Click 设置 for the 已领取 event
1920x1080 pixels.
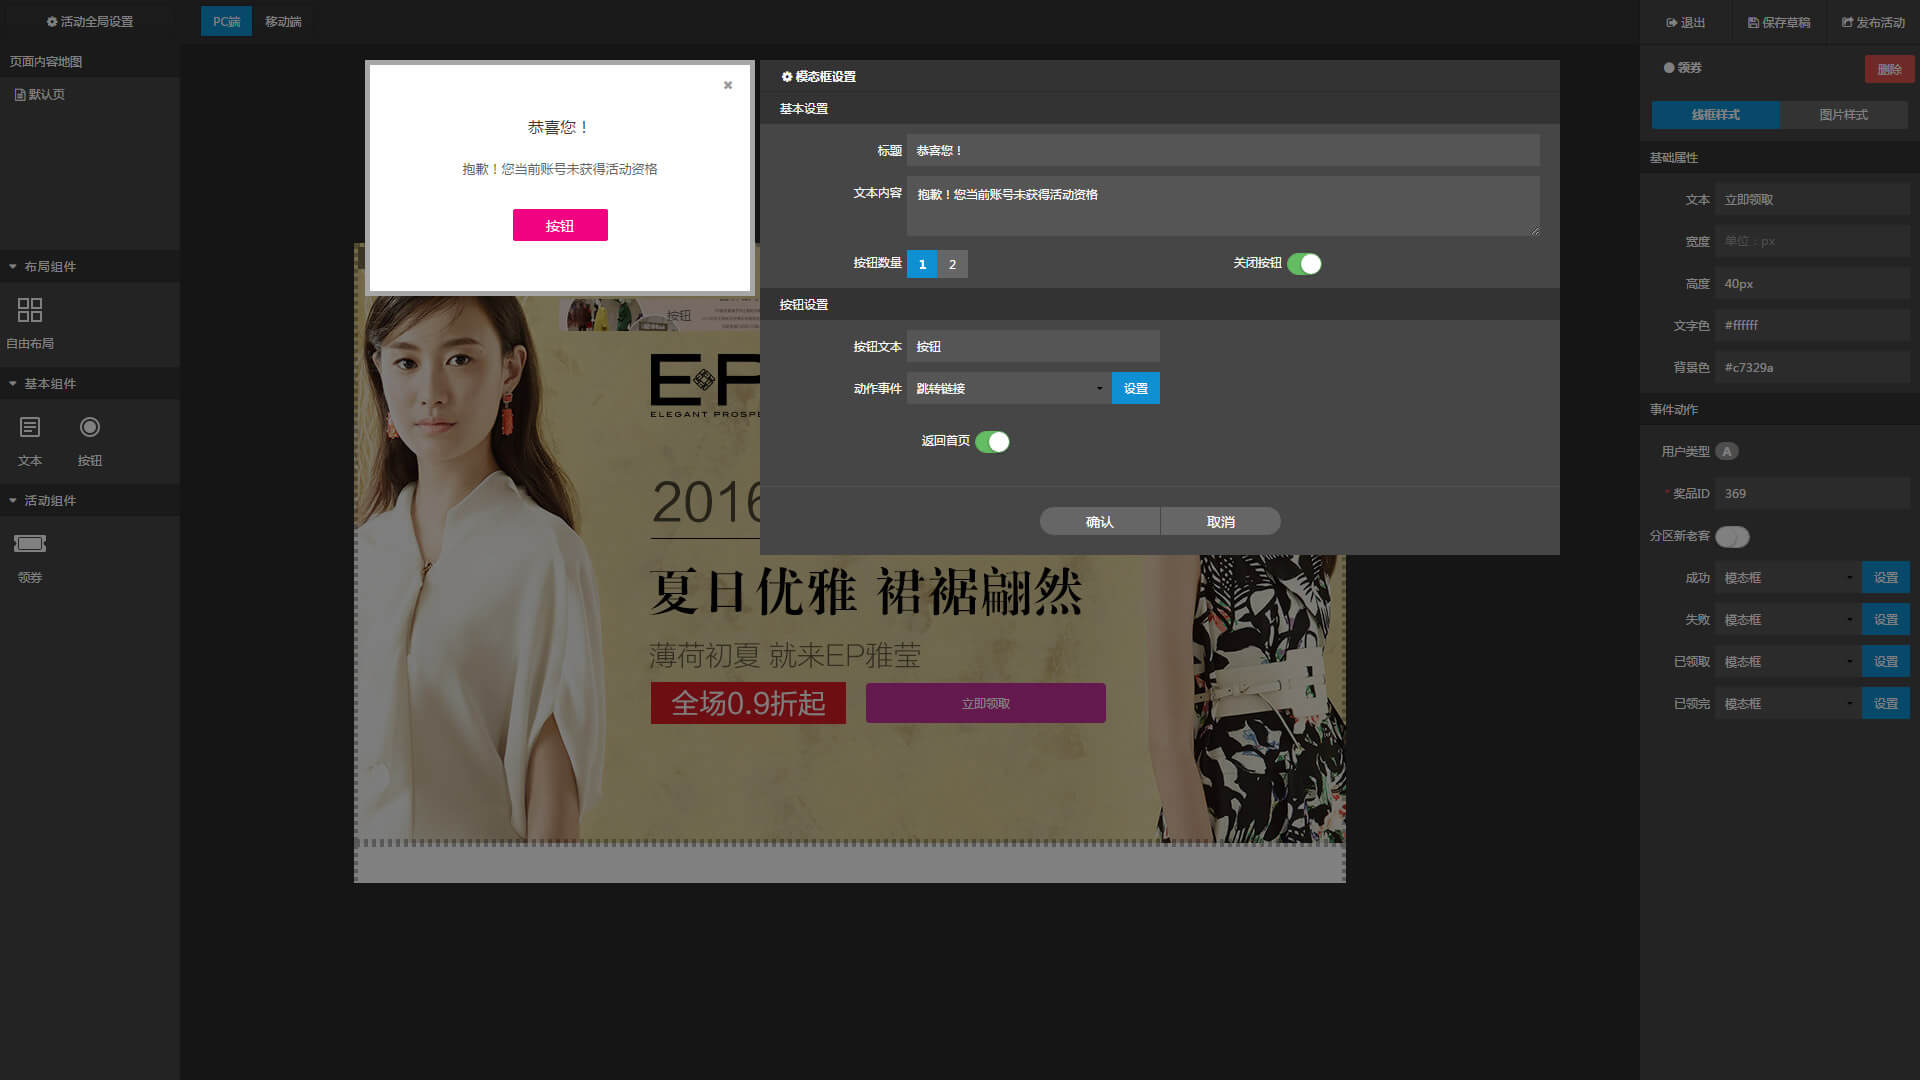[x=1885, y=662]
